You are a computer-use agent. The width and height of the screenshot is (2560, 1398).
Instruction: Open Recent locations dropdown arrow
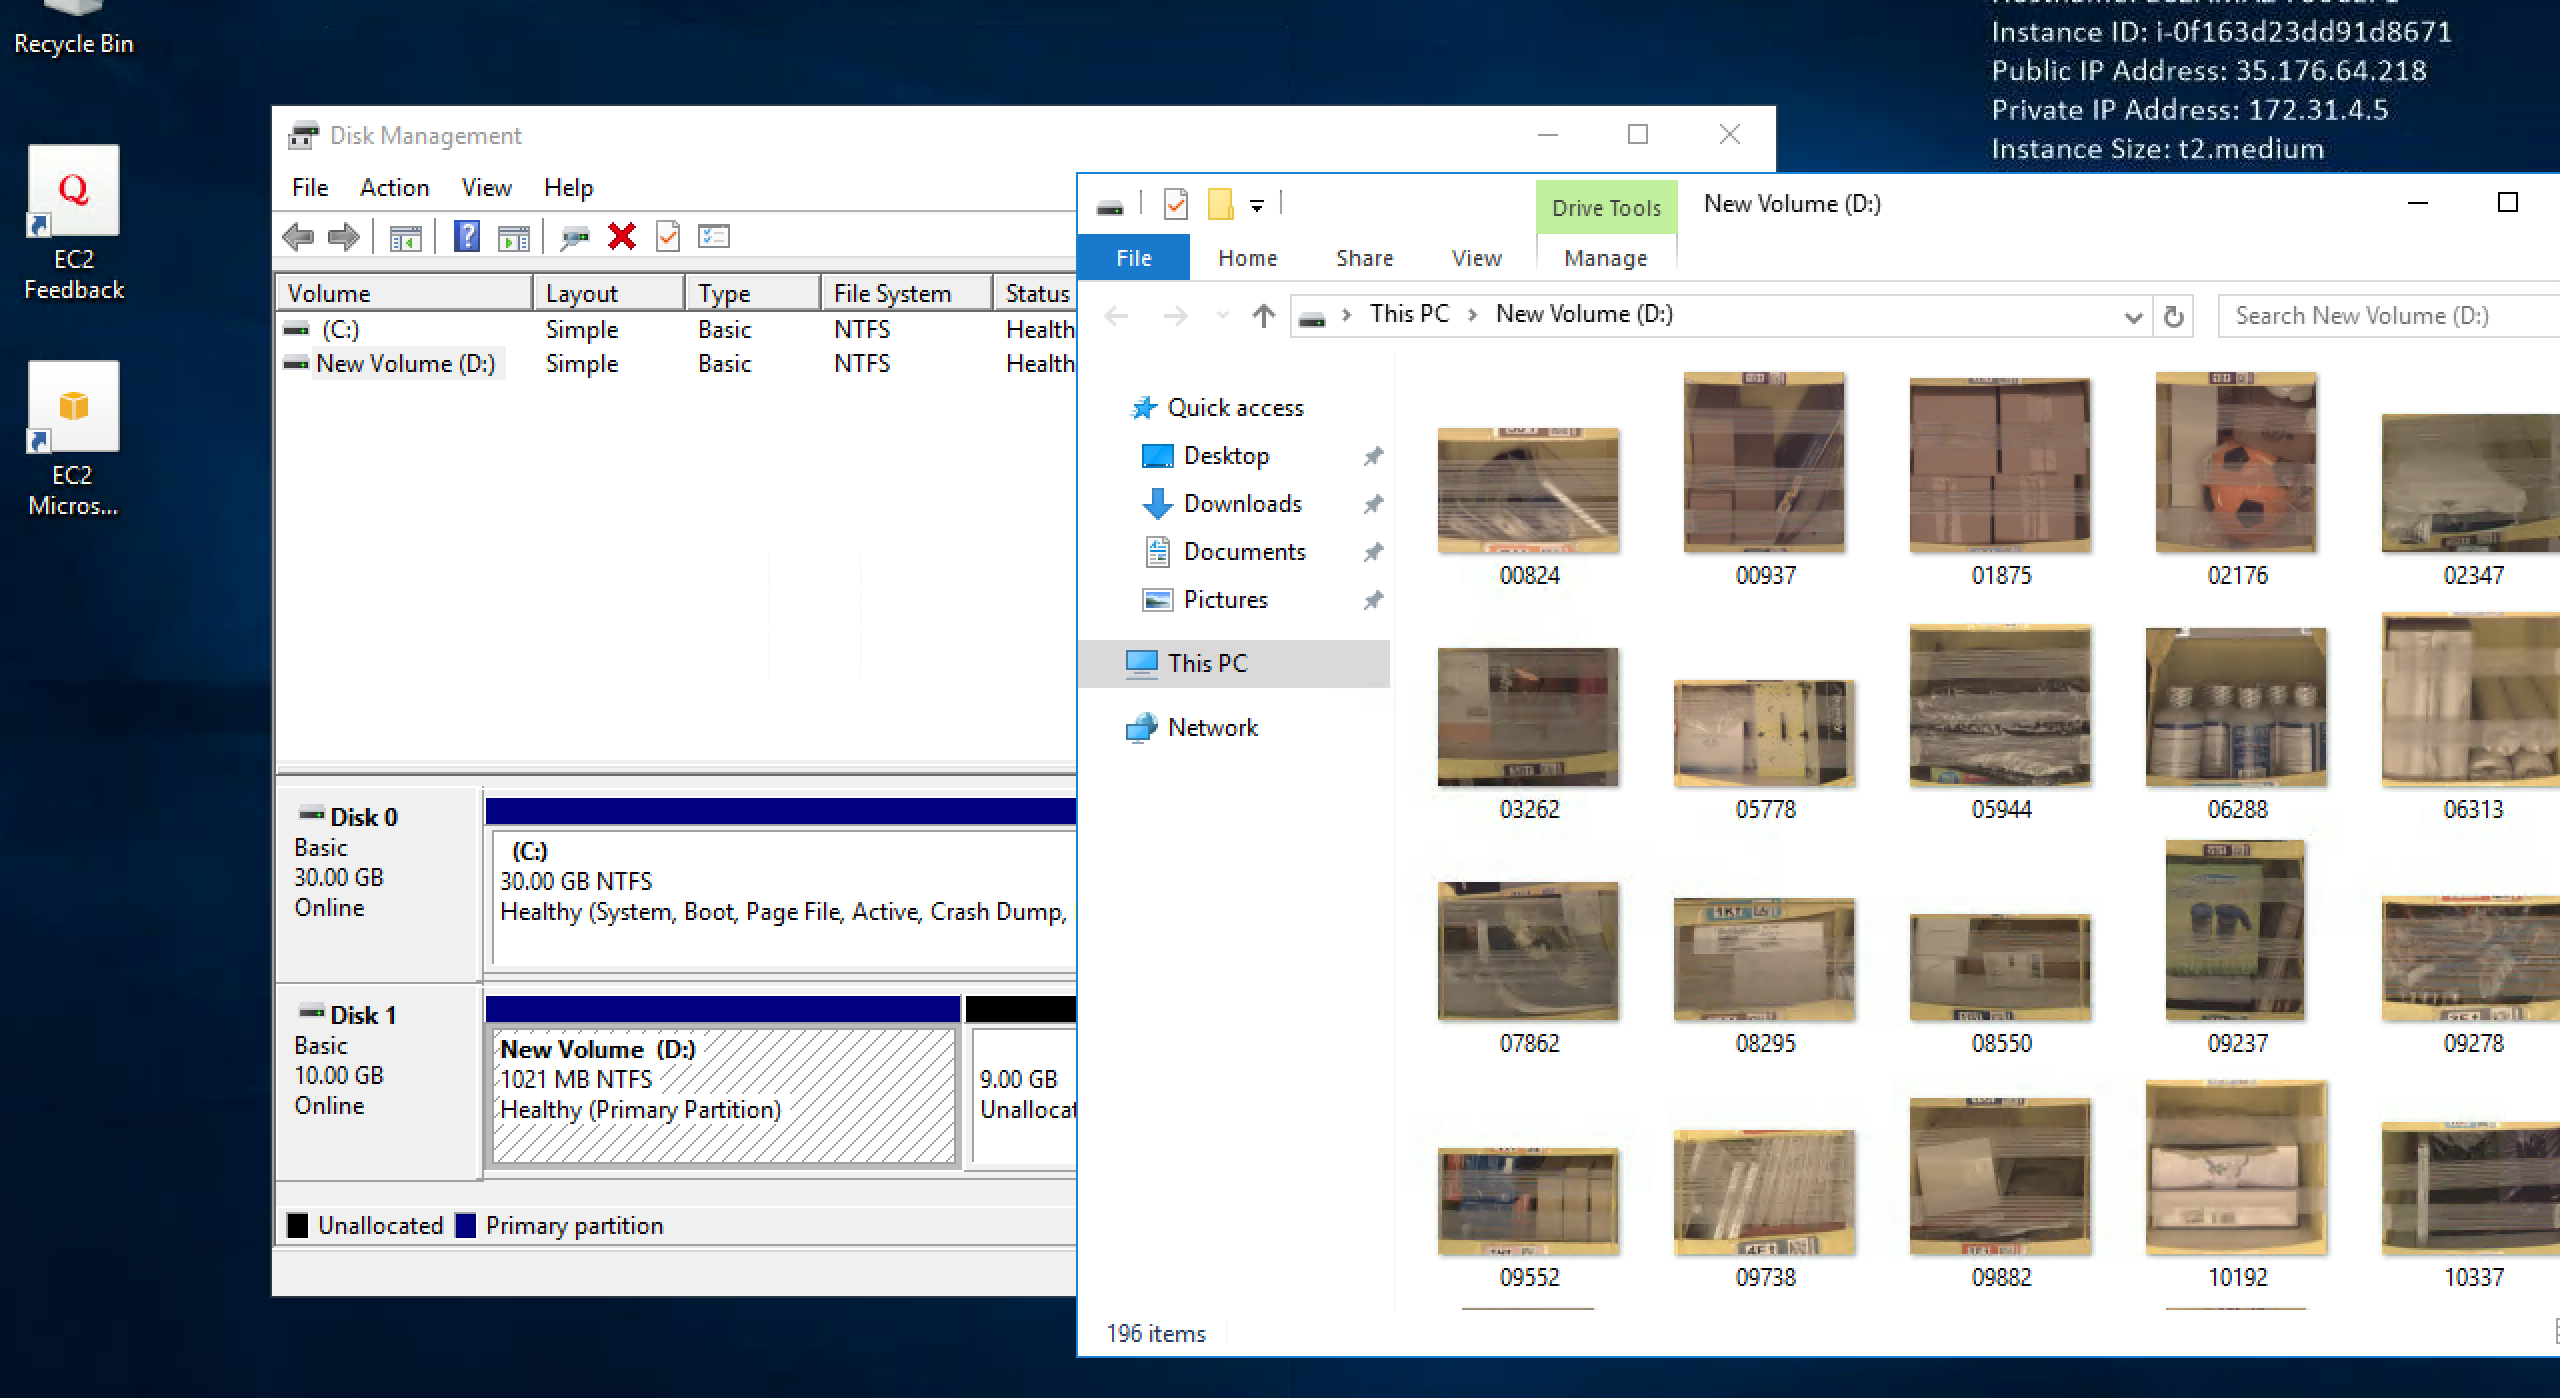pos(1222,316)
